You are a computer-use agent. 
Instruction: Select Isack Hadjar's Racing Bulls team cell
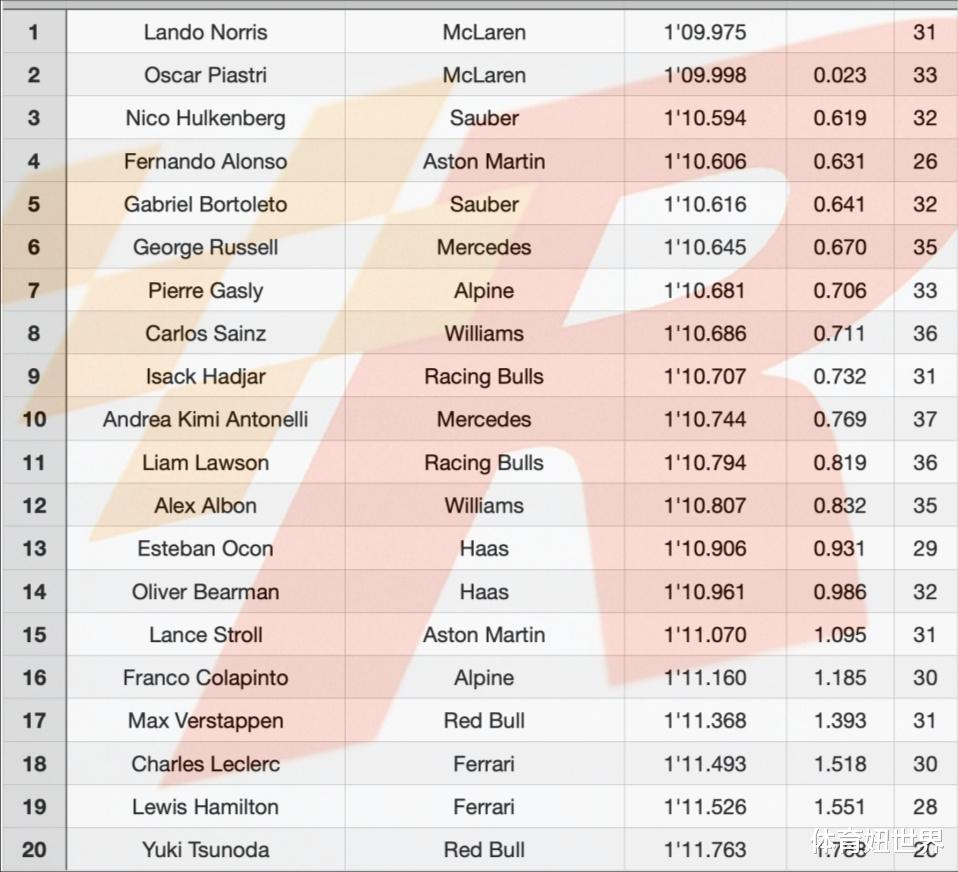point(484,376)
